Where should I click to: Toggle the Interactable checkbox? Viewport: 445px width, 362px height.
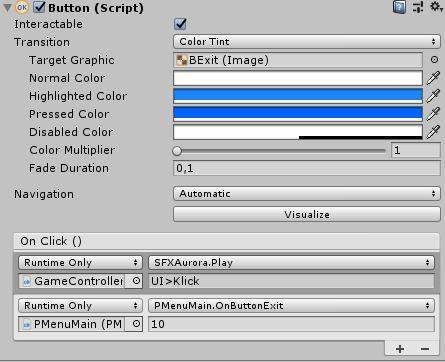(180, 24)
